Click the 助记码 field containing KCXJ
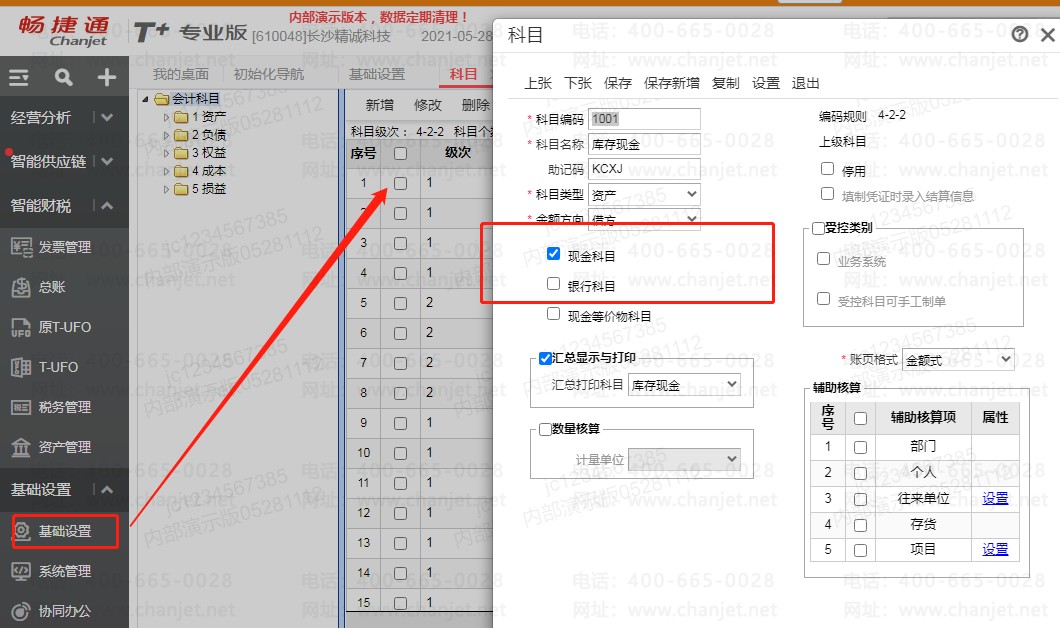This screenshot has height=628, width=1060. point(644,169)
